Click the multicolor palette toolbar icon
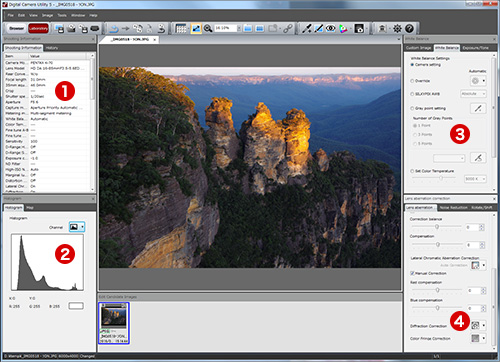500x363 pixels. pos(343,29)
